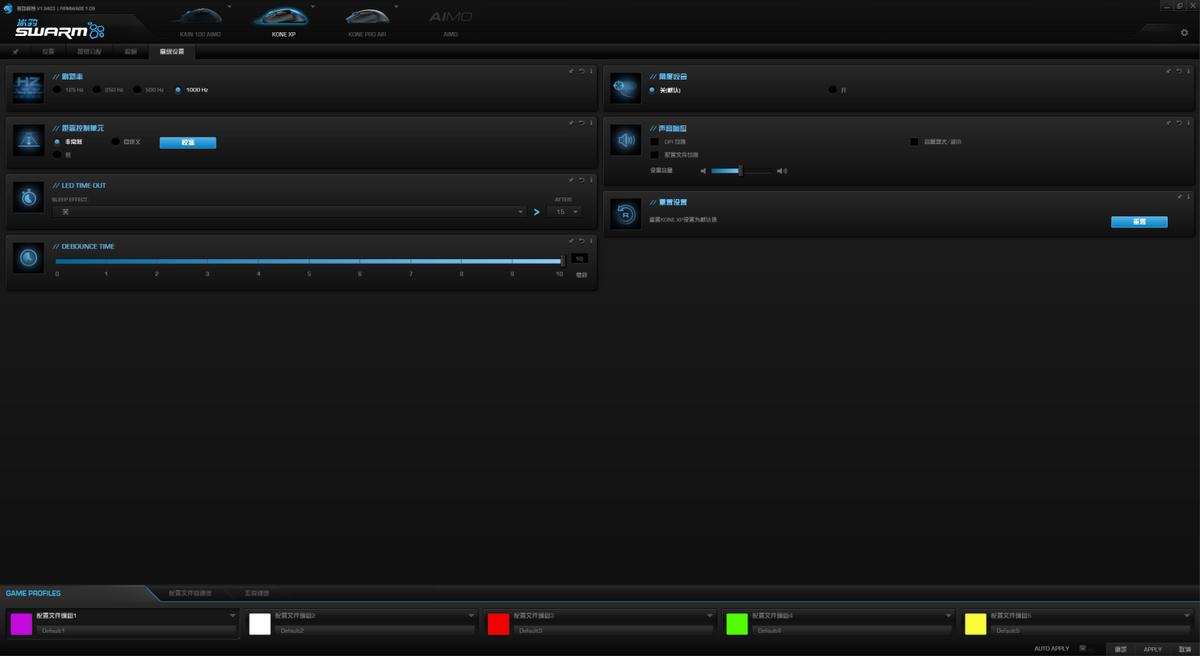Enable the DPI switch sound checkbox

pyautogui.click(x=655, y=142)
